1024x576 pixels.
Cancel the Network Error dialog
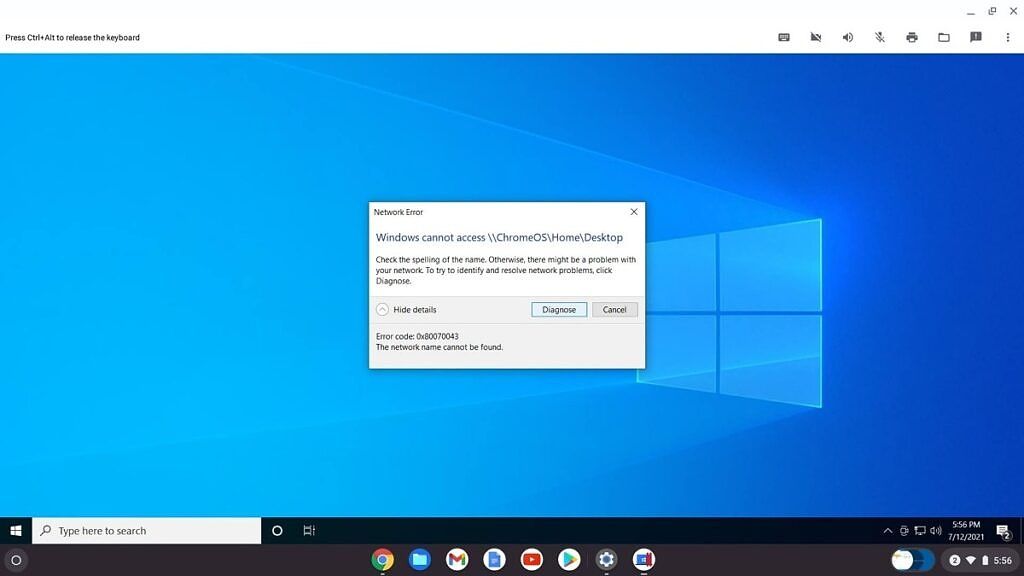tap(614, 309)
